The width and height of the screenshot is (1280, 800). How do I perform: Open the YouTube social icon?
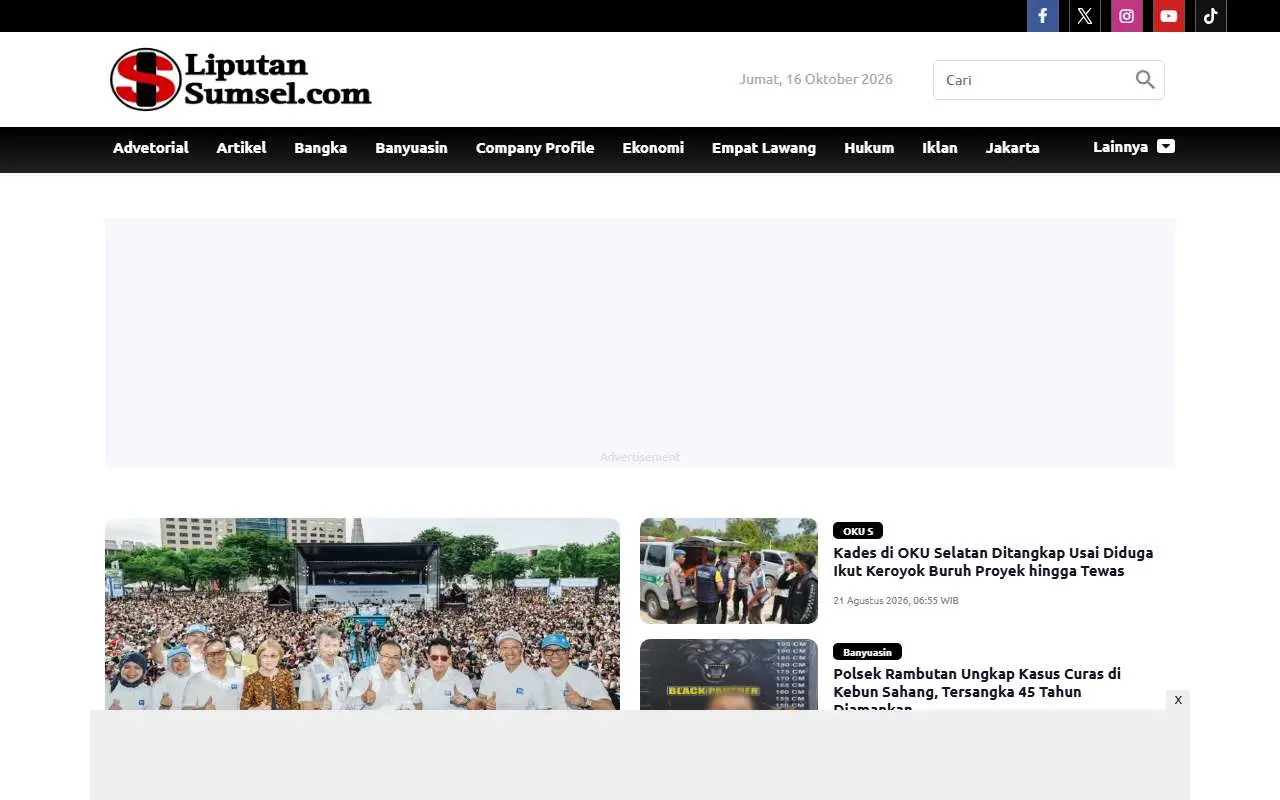(1169, 16)
